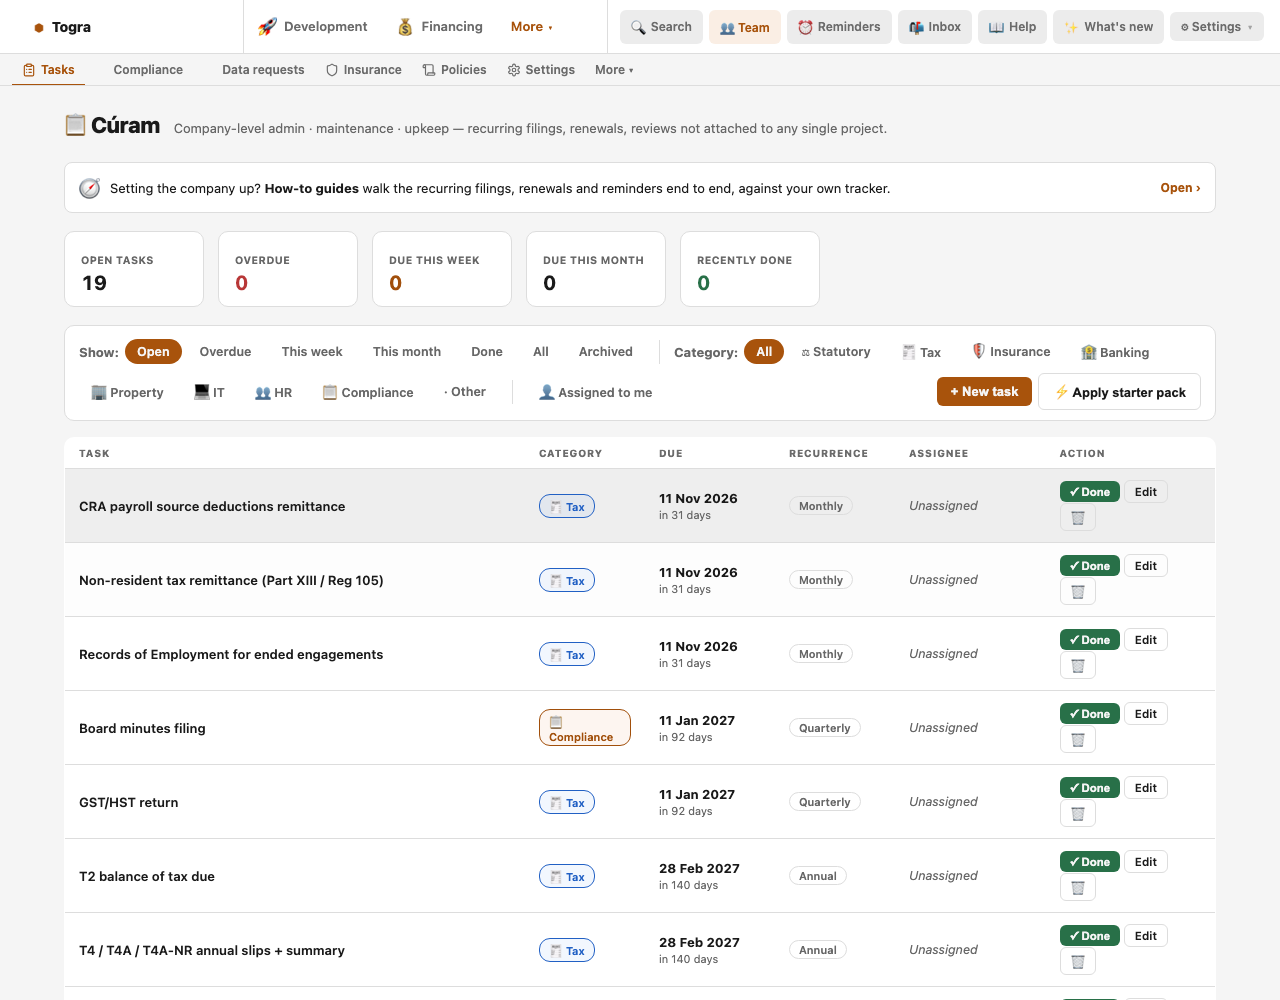1280x1000 pixels.
Task: Delete the T2 balance of tax due task
Action: (x=1078, y=888)
